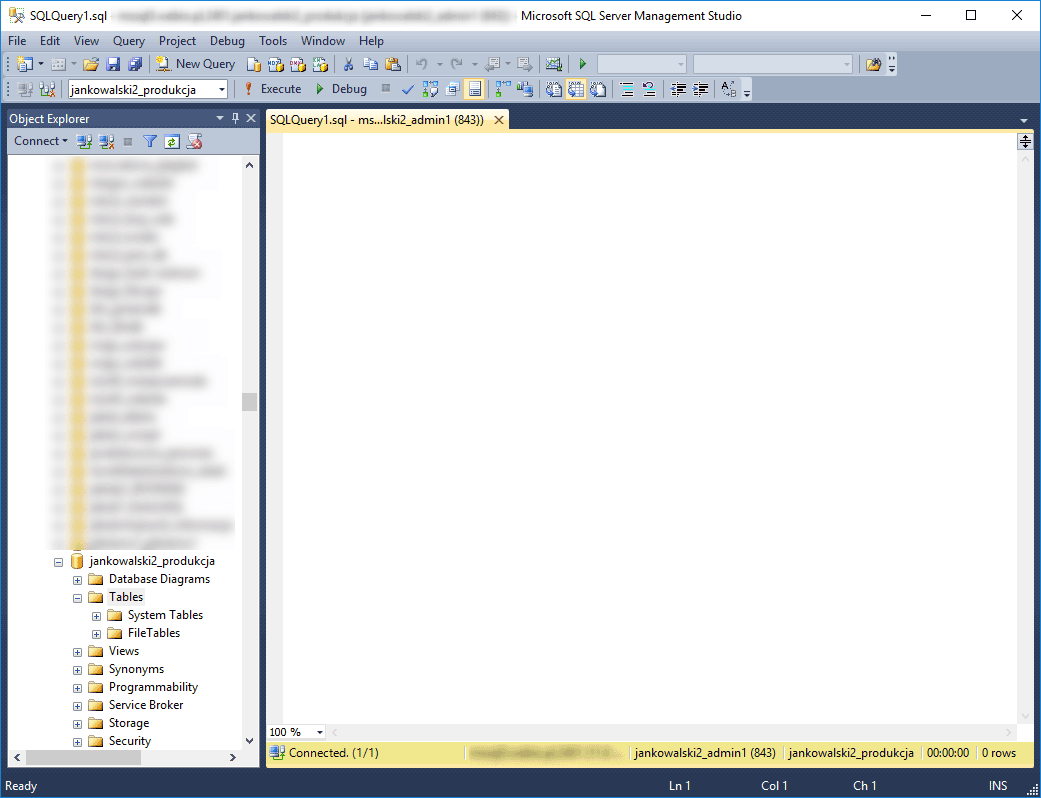This screenshot has height=798, width=1041.
Task: Switch to Results to Grid output
Action: (x=576, y=89)
